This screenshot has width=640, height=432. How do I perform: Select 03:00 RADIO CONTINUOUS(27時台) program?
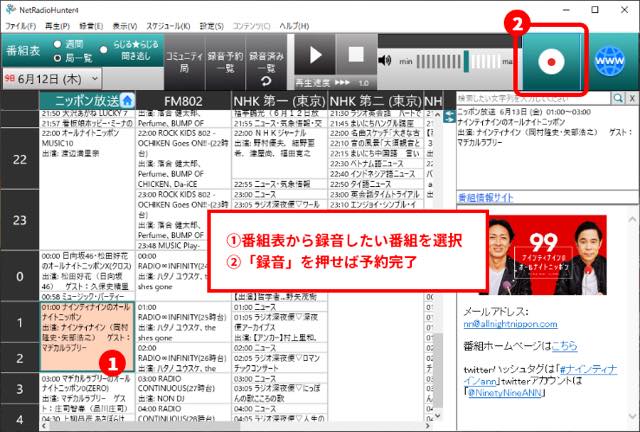pos(183,388)
